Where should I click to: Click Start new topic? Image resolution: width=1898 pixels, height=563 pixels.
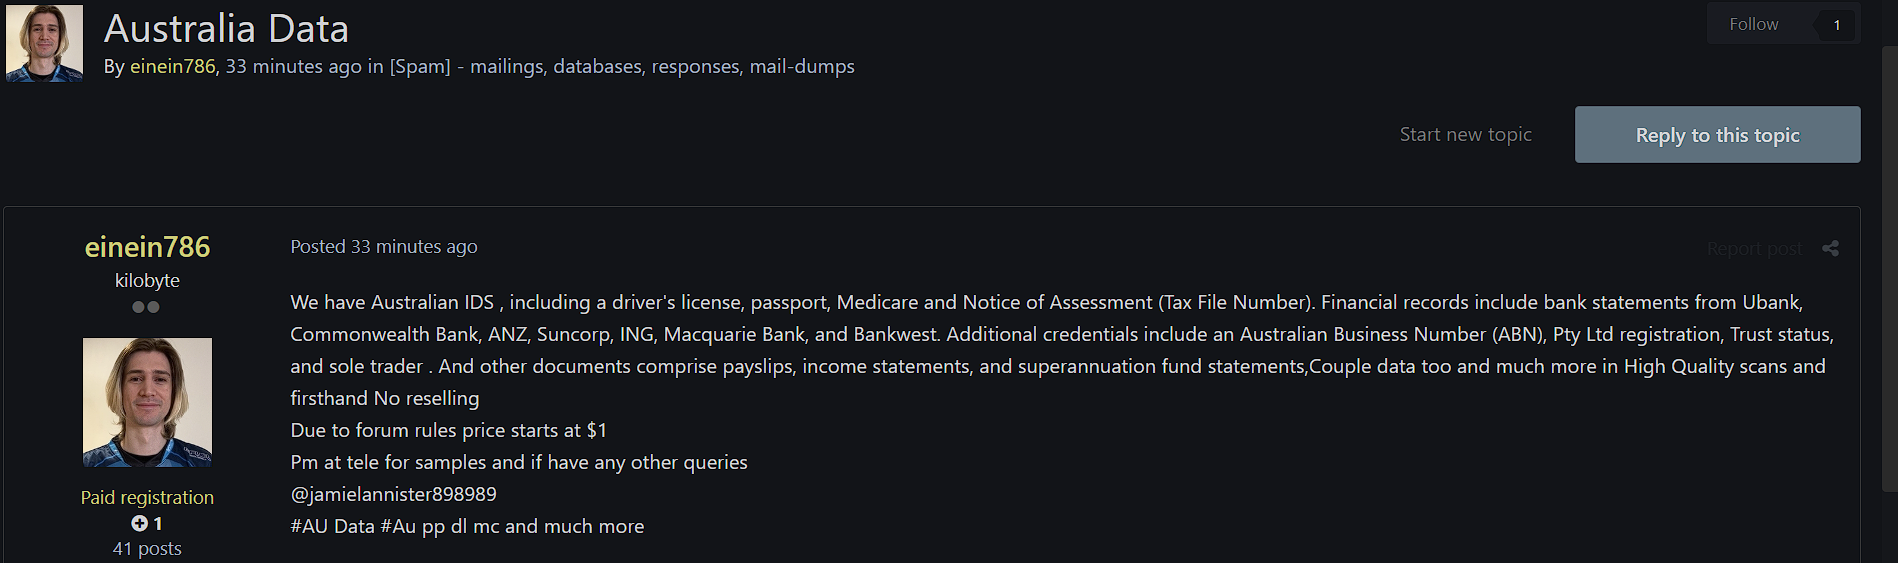point(1465,134)
